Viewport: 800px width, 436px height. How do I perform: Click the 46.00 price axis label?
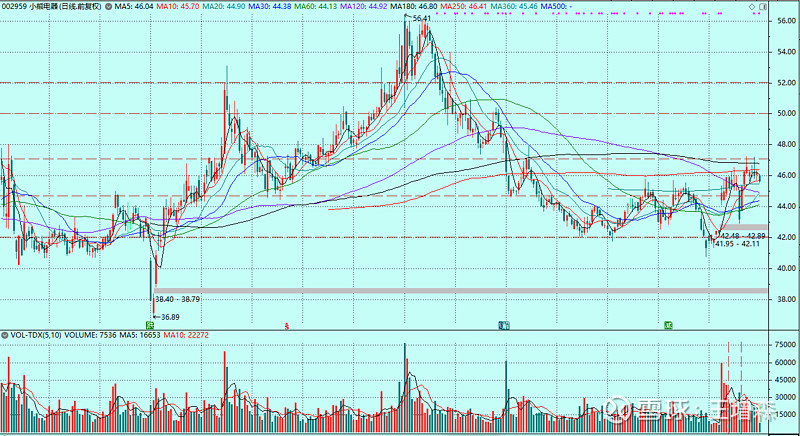point(786,175)
